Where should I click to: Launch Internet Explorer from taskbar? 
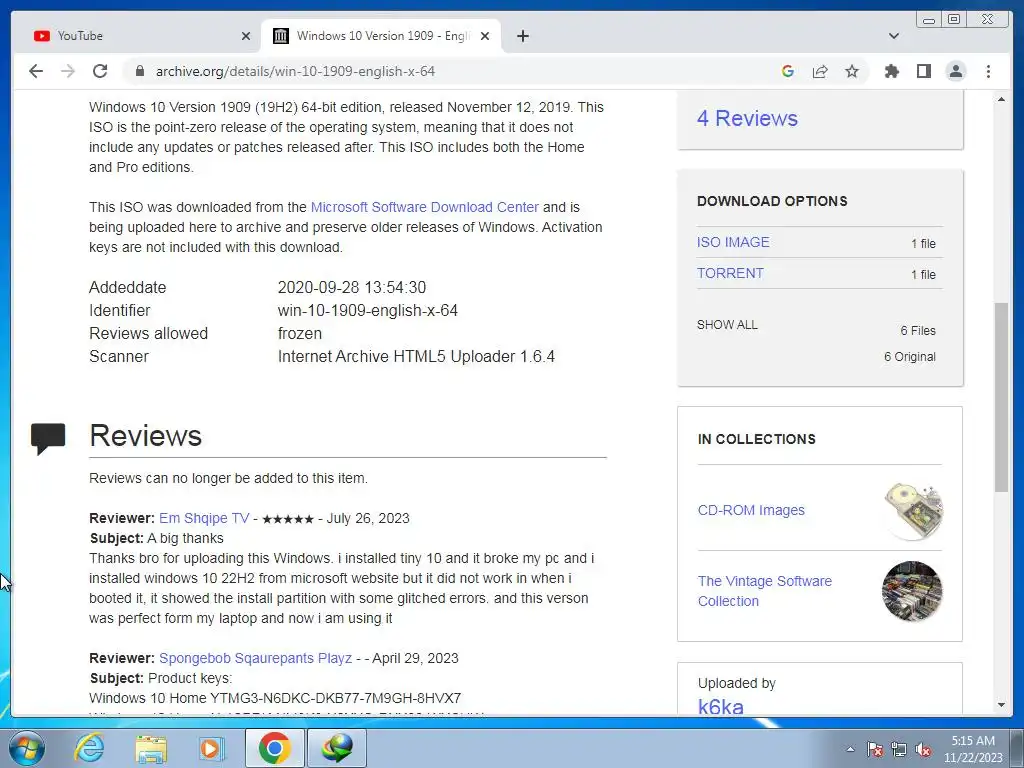pos(89,748)
